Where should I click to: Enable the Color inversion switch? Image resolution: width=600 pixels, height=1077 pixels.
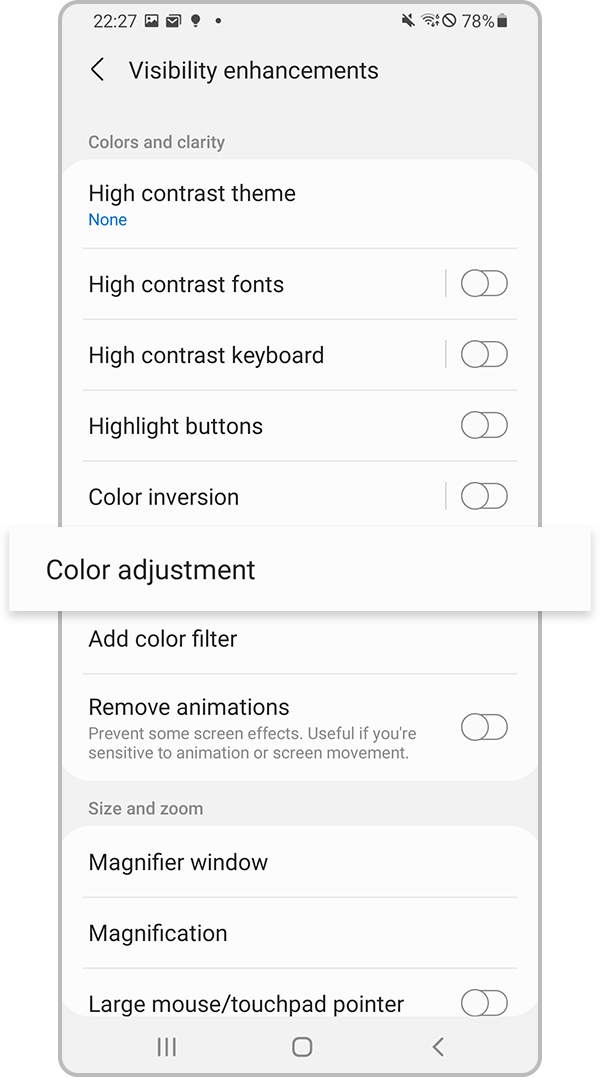[x=484, y=497]
